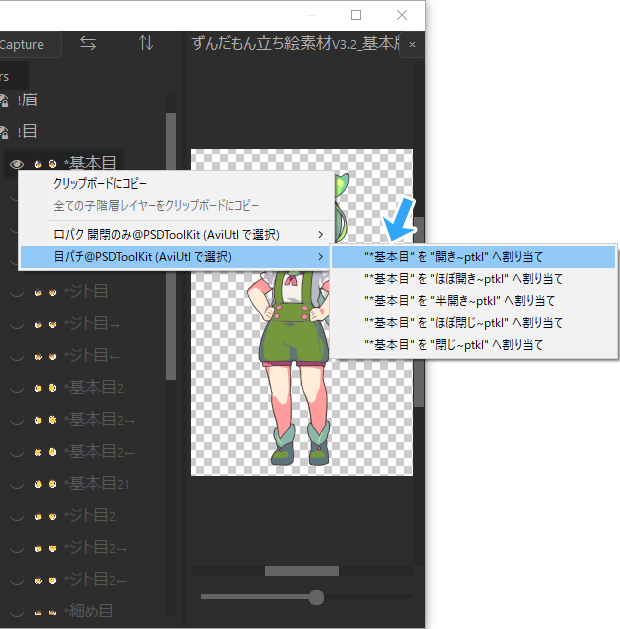Select the *基本目2← layer name

[99, 452]
